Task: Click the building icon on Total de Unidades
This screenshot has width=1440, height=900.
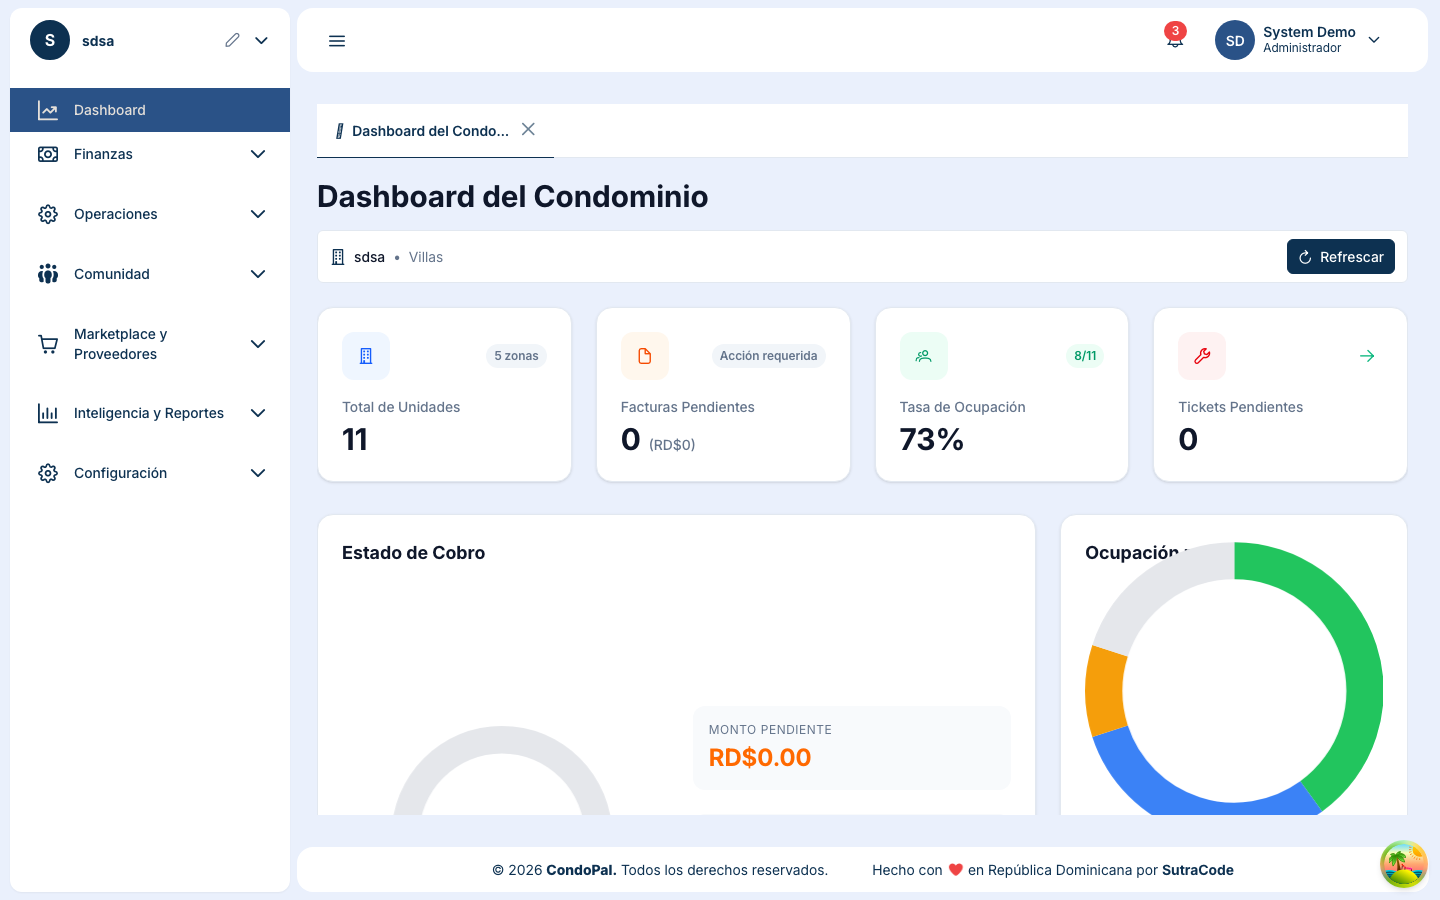Action: click(365, 355)
